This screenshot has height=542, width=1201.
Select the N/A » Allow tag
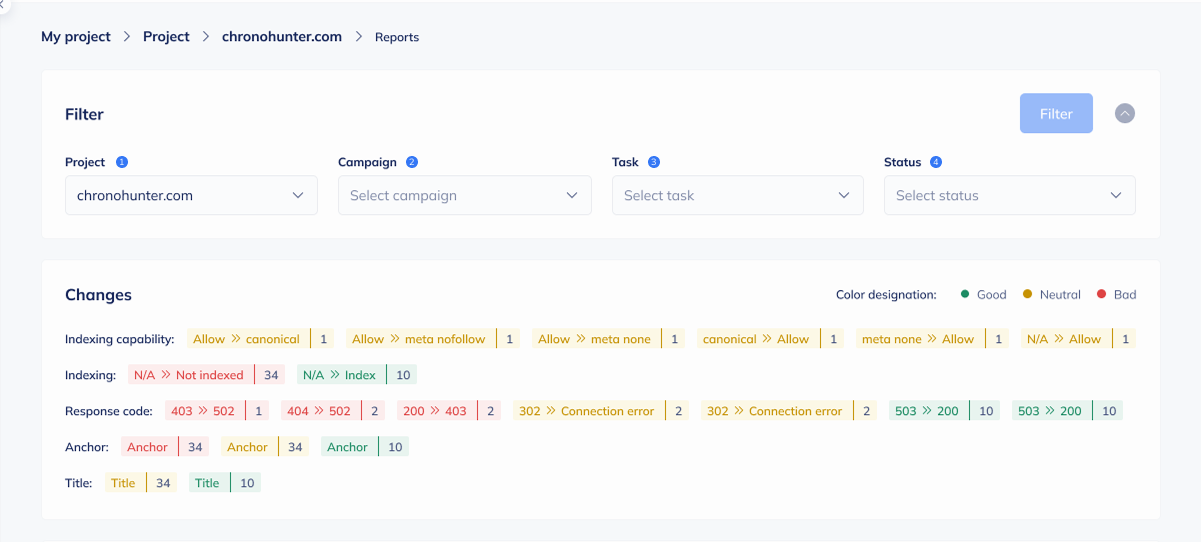click(1078, 339)
